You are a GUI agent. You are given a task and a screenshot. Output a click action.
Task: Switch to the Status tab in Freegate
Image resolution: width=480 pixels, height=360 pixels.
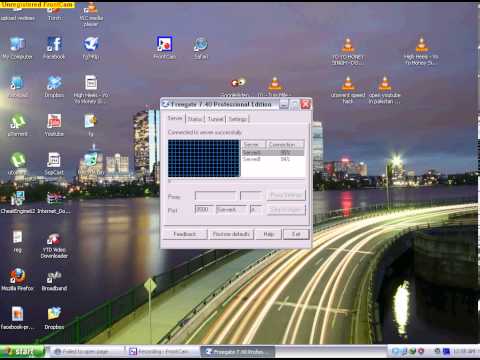coord(195,119)
